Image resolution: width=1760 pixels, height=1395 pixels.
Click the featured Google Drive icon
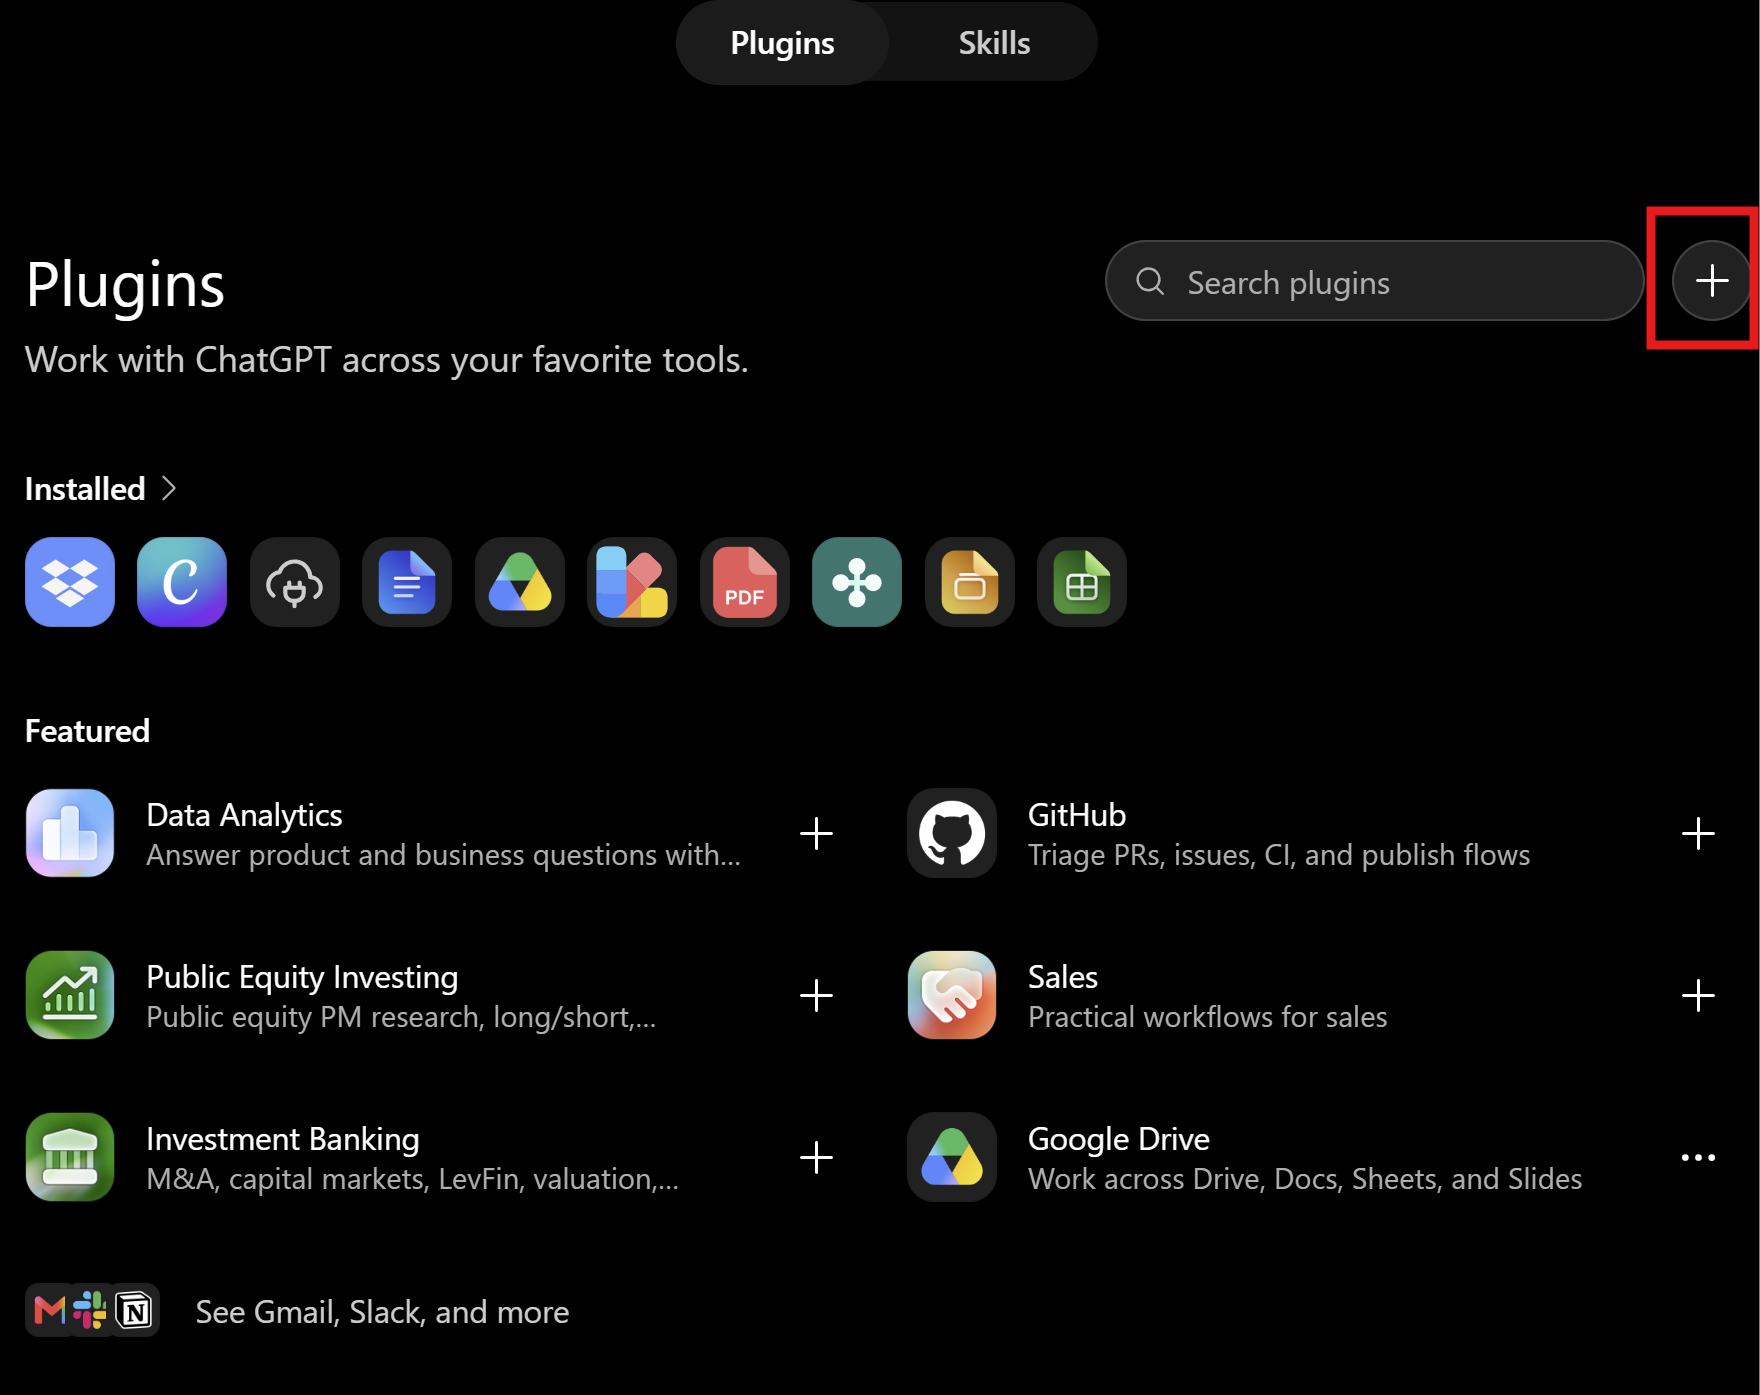point(952,1157)
